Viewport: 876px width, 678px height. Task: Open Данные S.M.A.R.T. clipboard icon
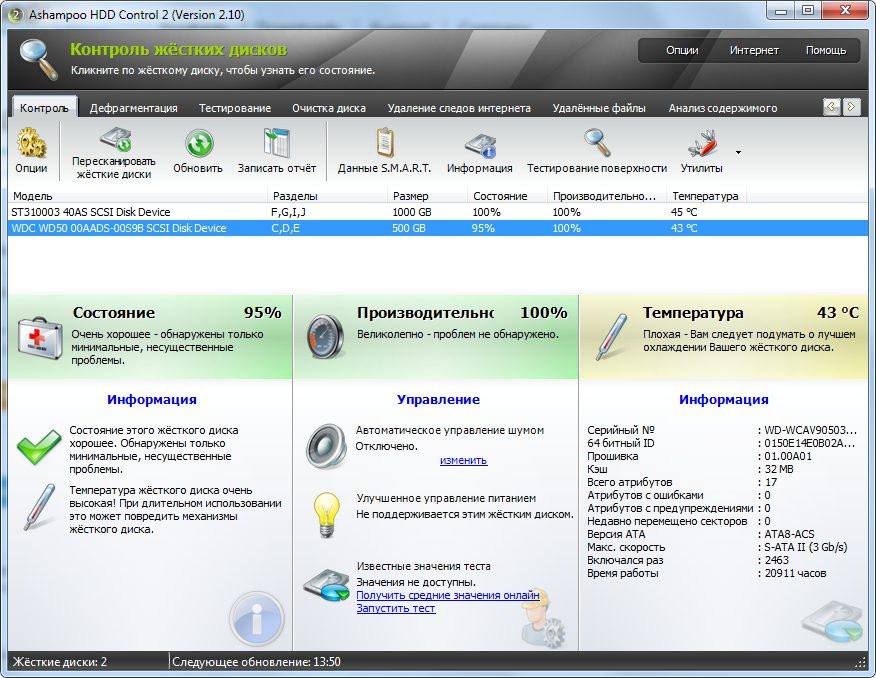pyautogui.click(x=385, y=143)
